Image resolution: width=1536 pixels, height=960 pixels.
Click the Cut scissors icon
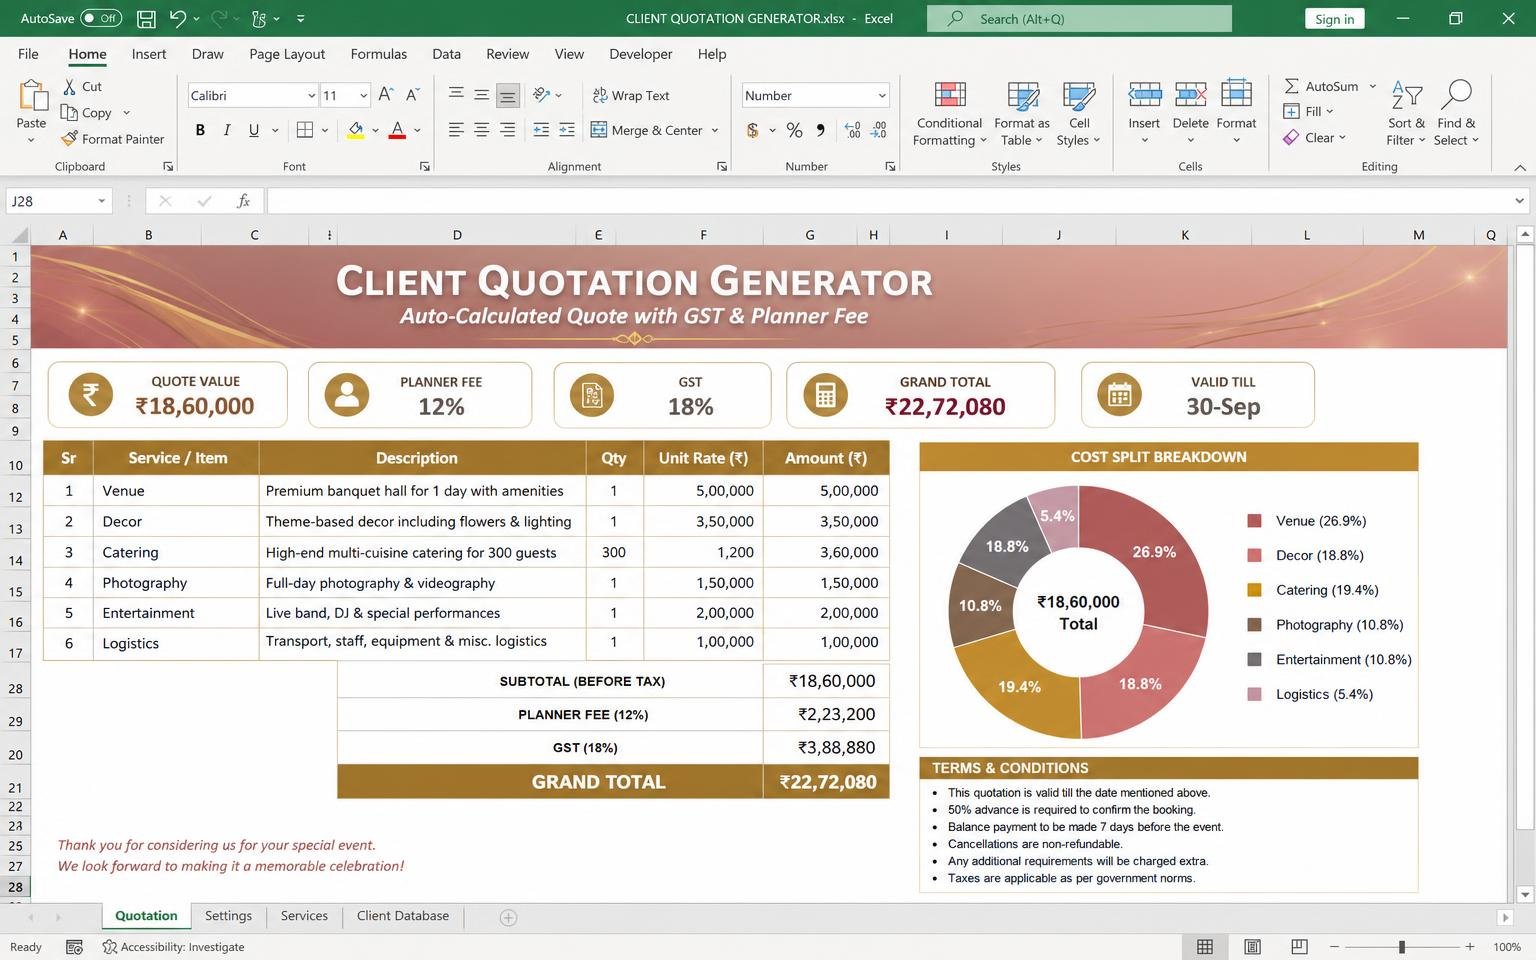(x=69, y=87)
